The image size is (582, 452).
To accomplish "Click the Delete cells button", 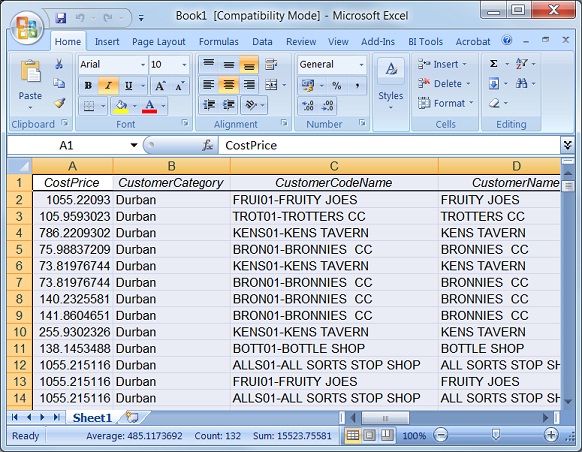I will (x=444, y=83).
